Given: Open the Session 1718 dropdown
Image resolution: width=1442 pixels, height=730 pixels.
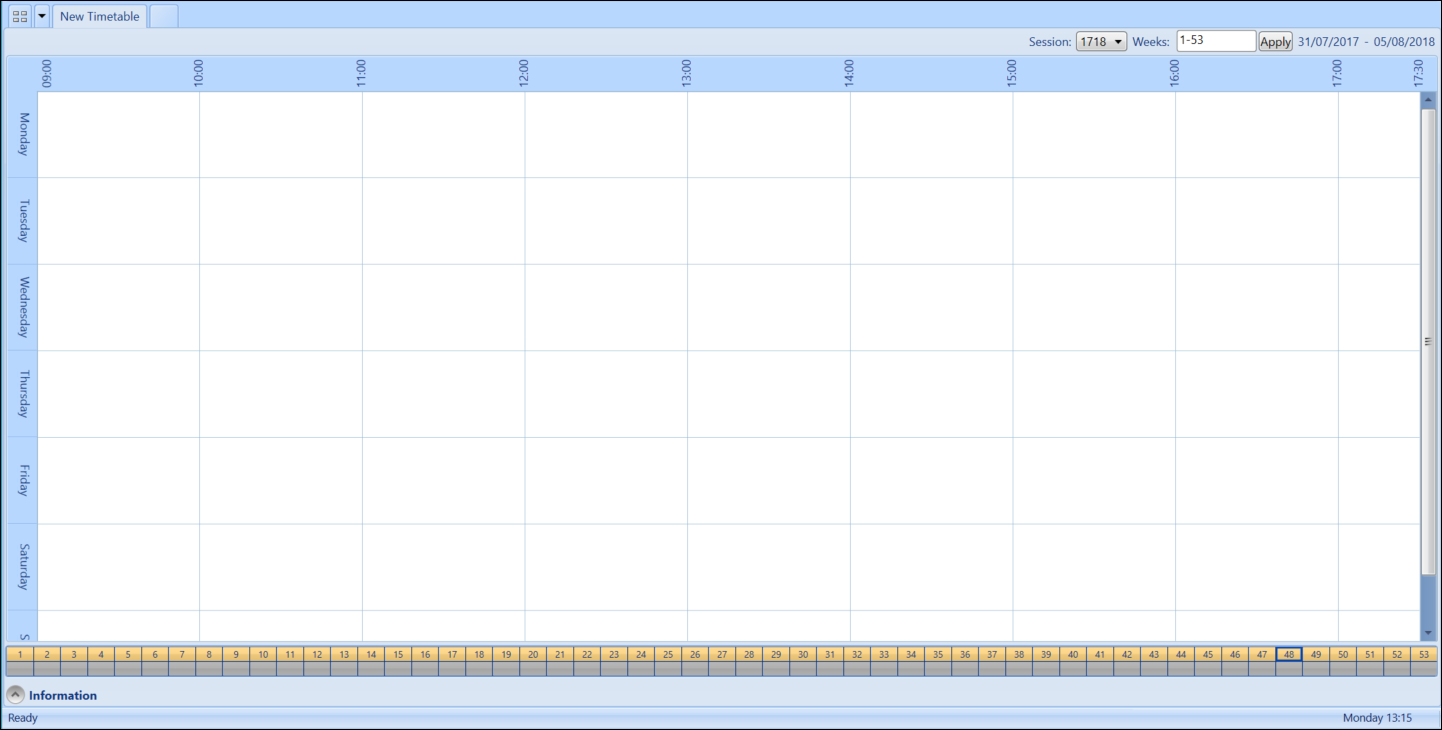Looking at the screenshot, I should tap(1102, 42).
